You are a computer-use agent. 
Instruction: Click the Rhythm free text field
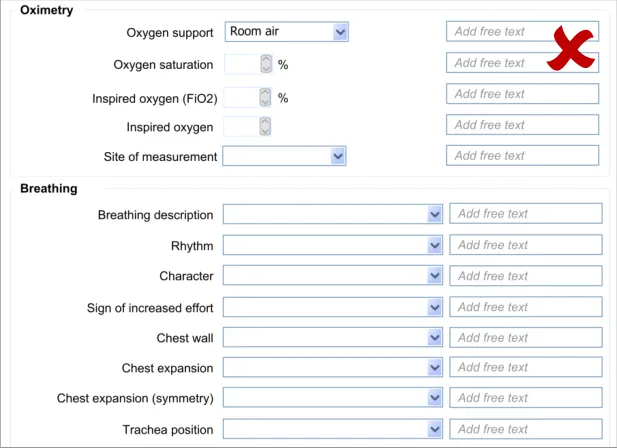click(x=526, y=245)
